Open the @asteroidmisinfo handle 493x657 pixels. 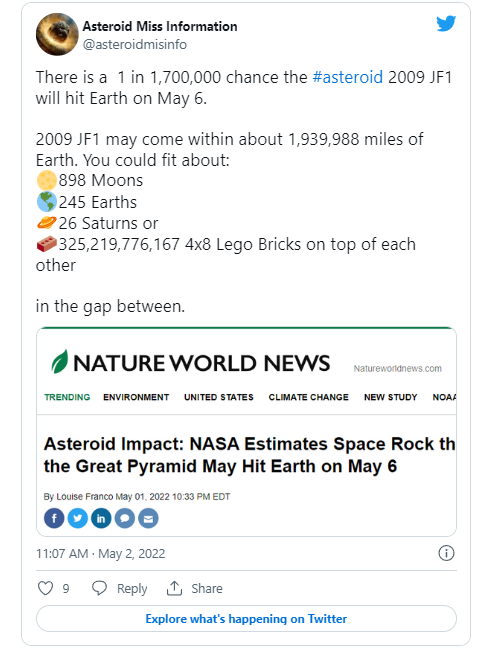(135, 44)
